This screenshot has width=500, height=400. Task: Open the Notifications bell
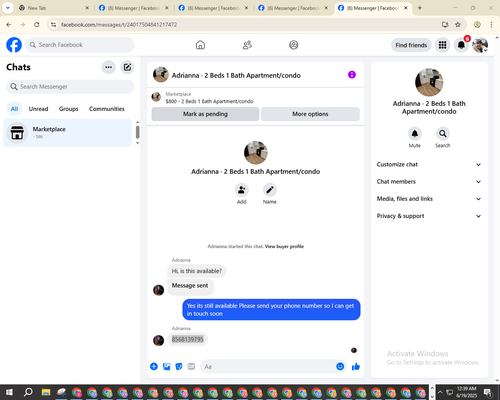tap(461, 45)
